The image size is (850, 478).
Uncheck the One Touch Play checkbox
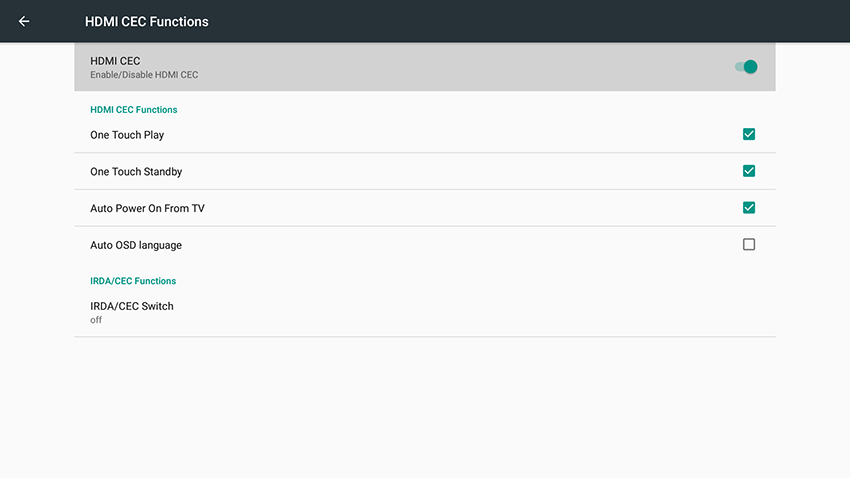pos(749,134)
